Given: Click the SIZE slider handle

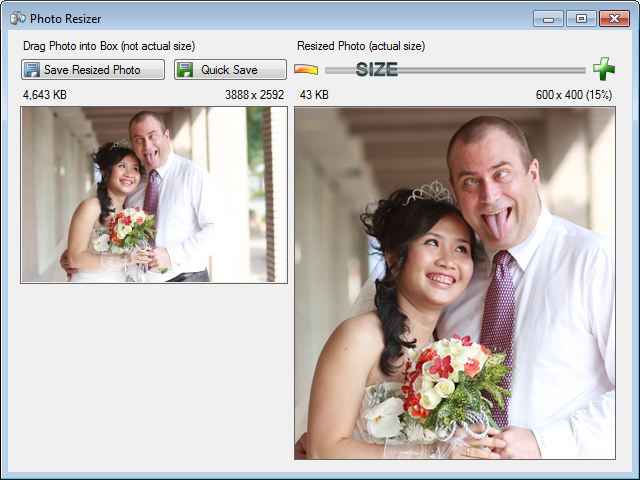Looking at the screenshot, I should pos(376,70).
